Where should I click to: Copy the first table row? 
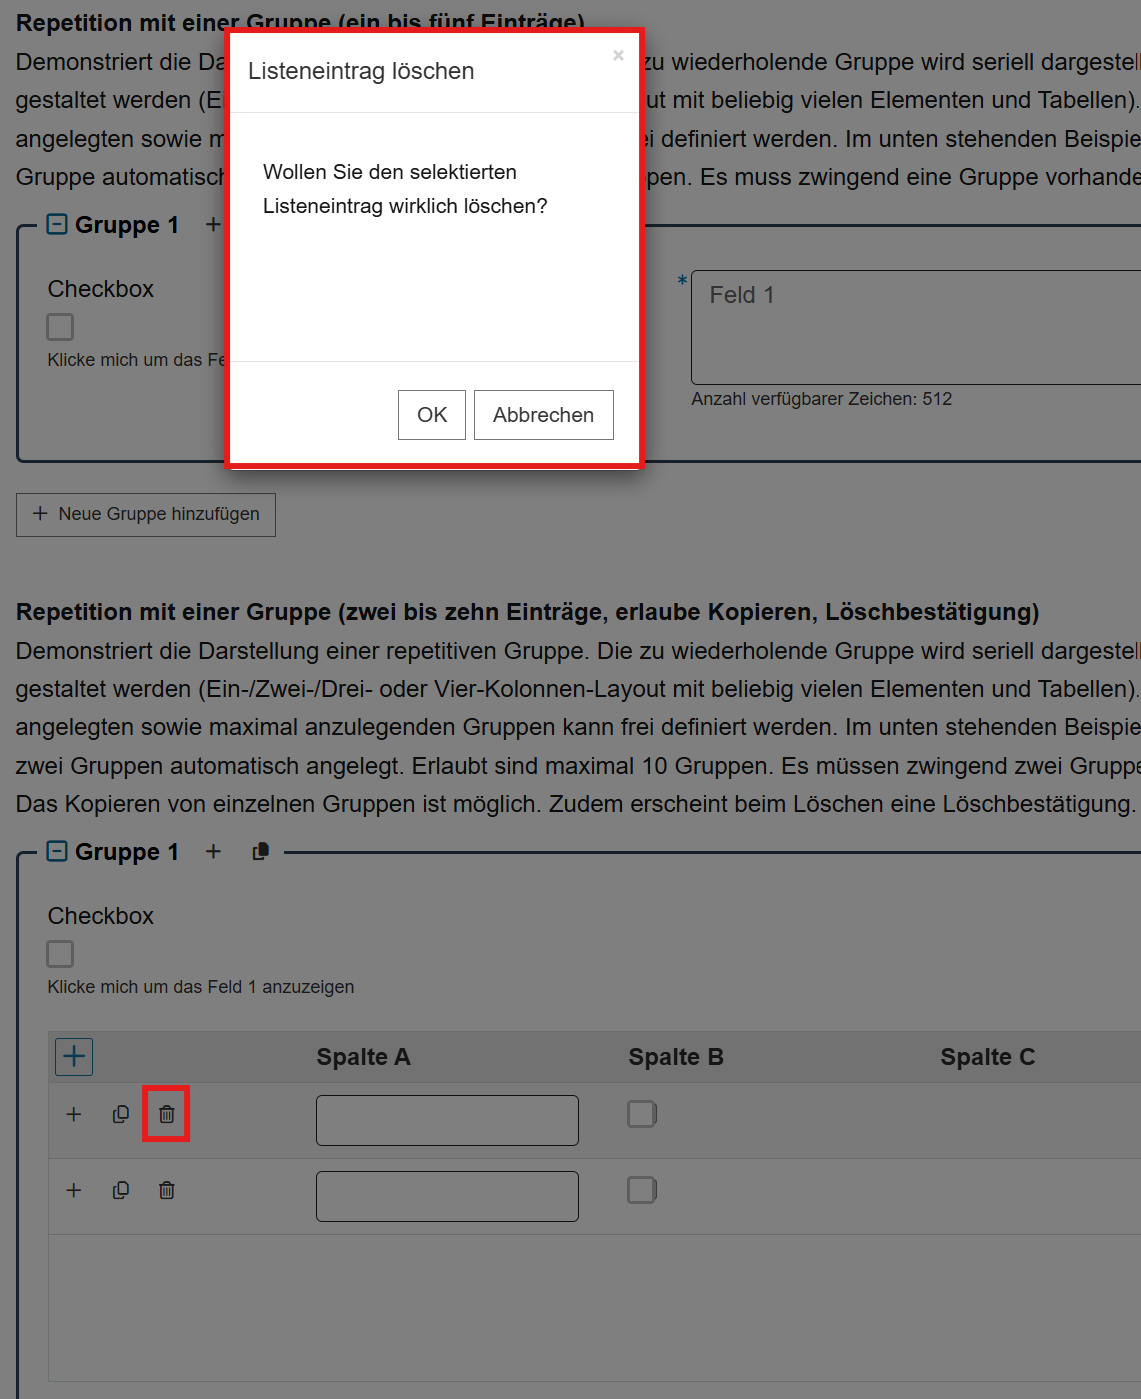[121, 1114]
